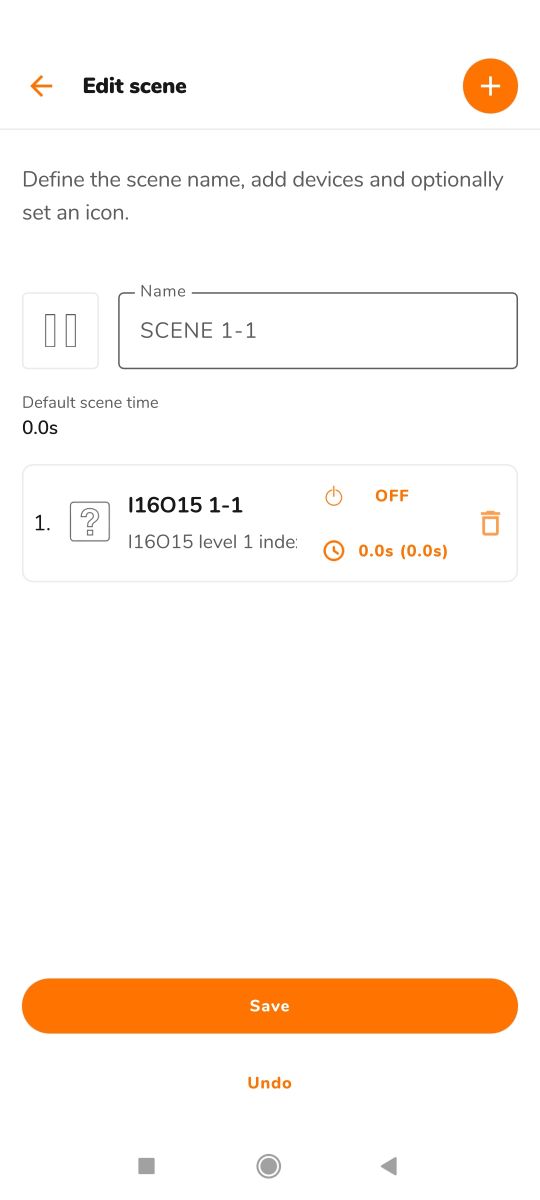Tap the clock icon for delay

[x=334, y=551]
